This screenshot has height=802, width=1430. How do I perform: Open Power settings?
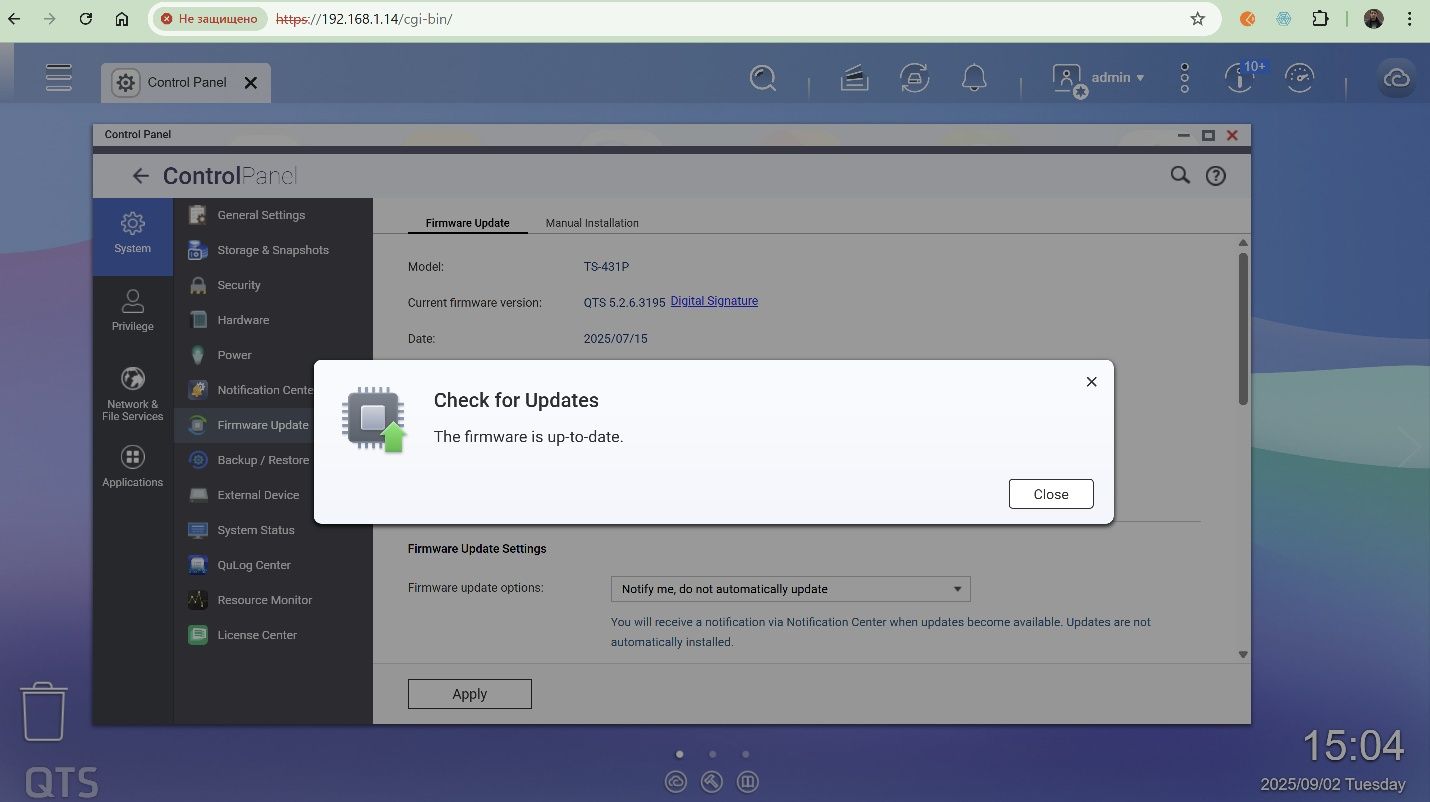click(273, 355)
